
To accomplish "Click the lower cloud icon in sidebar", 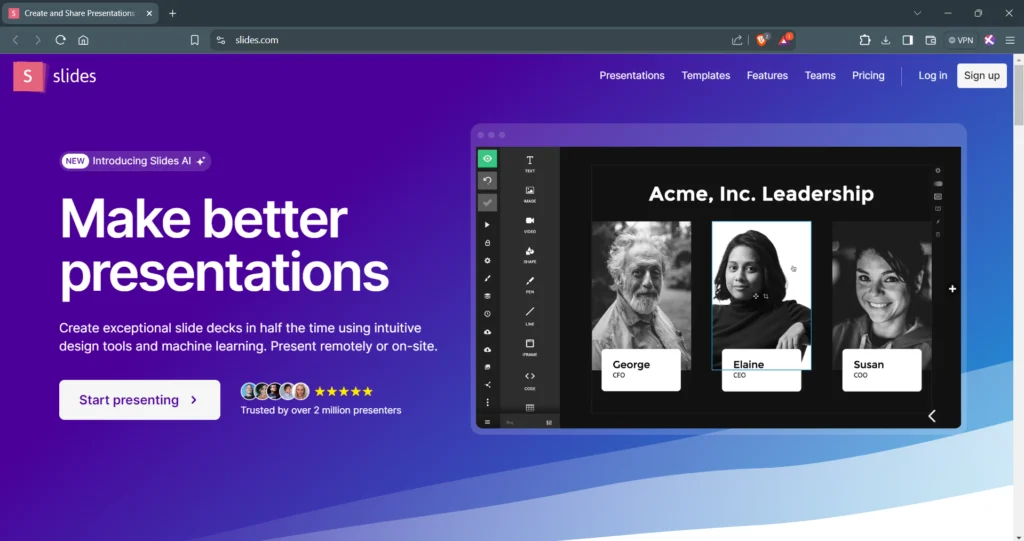I will 487,350.
